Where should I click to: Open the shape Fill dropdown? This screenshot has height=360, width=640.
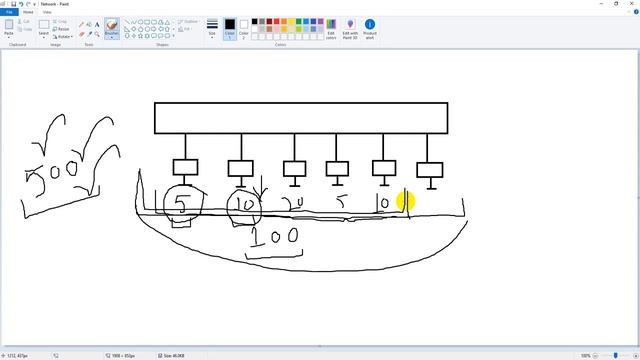tap(185, 29)
